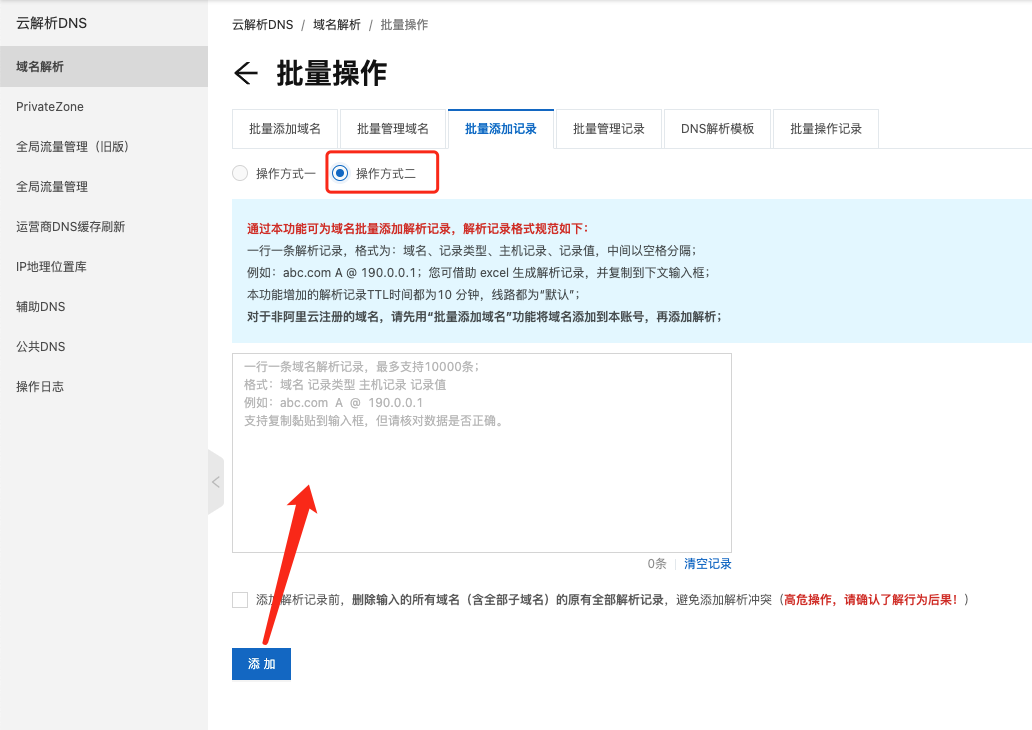Open the DNS解析模板 tab
Viewport: 1032px width, 730px height.
pos(717,129)
